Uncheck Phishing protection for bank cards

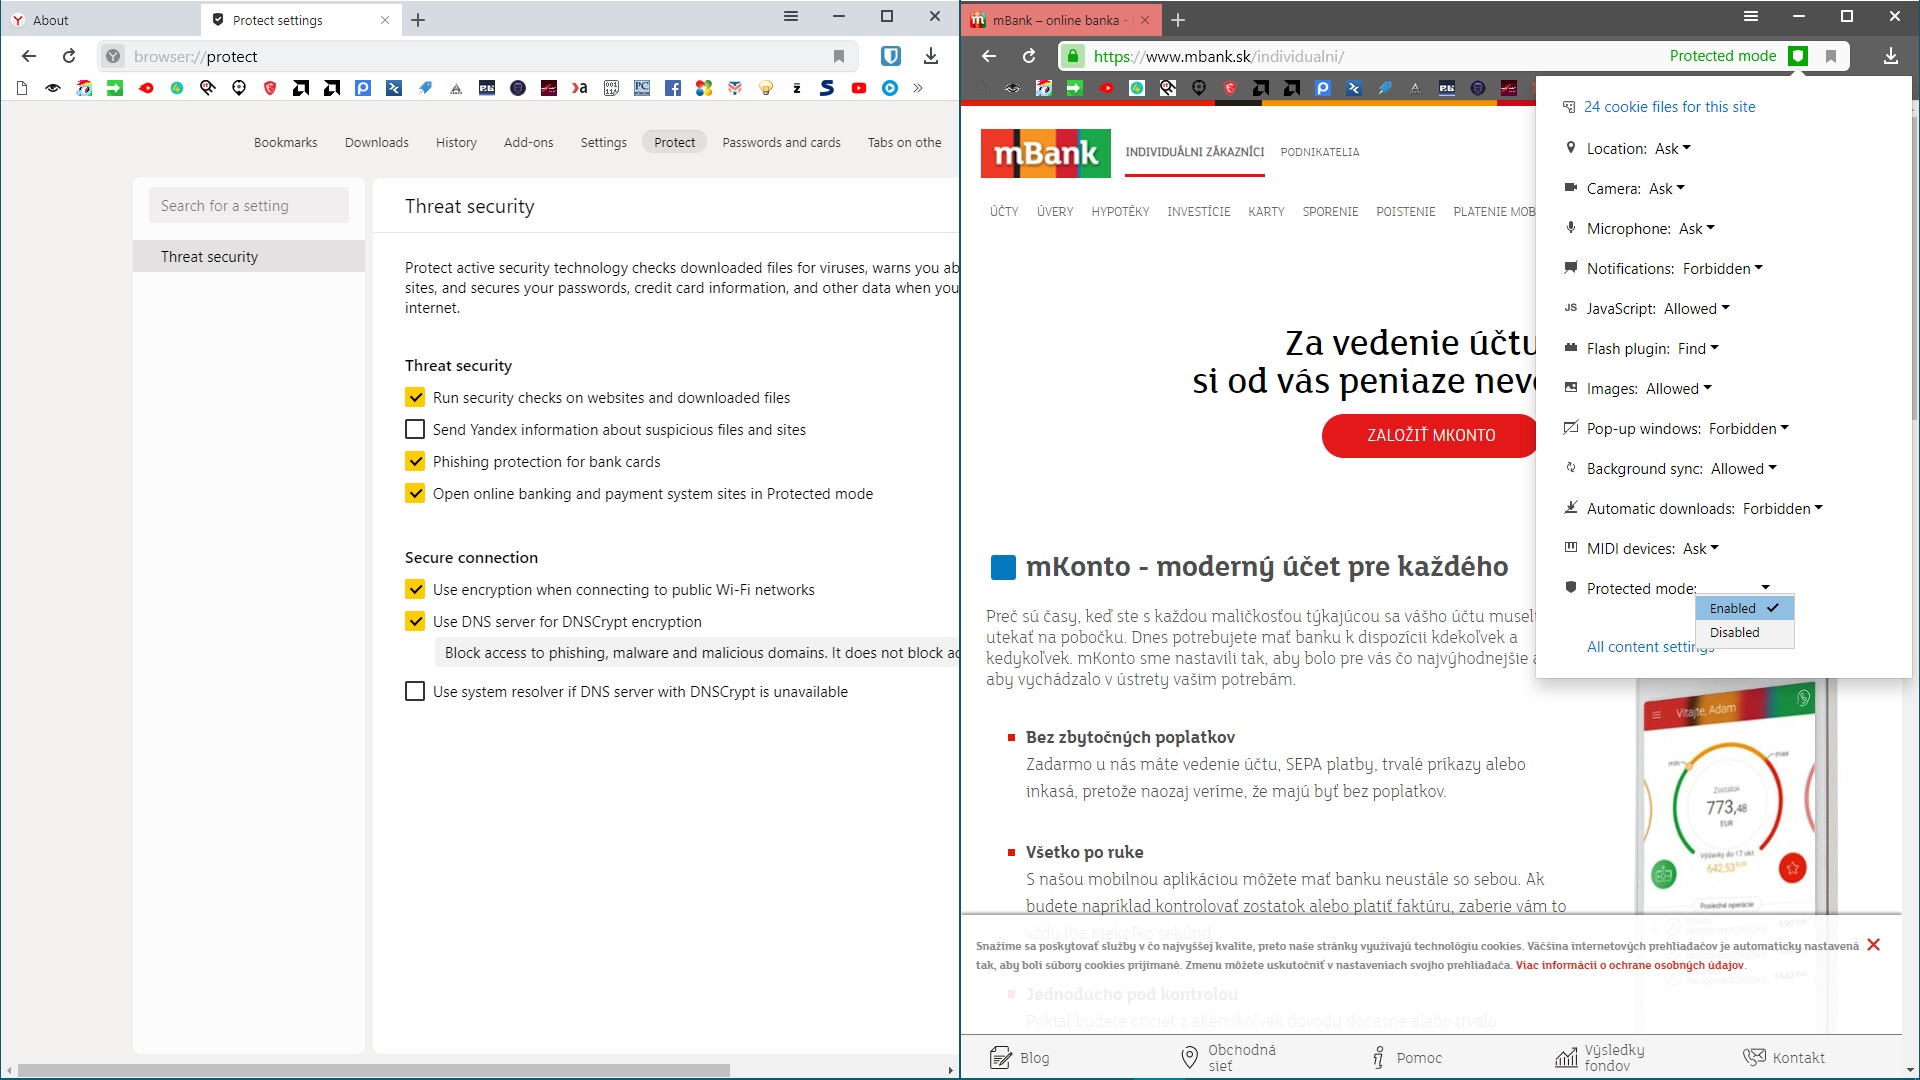[415, 461]
